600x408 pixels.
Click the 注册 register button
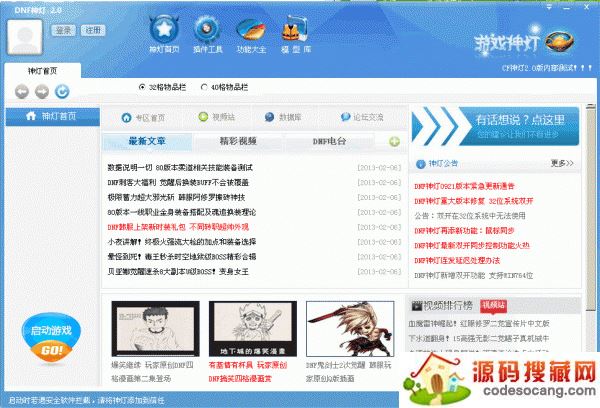[x=92, y=30]
